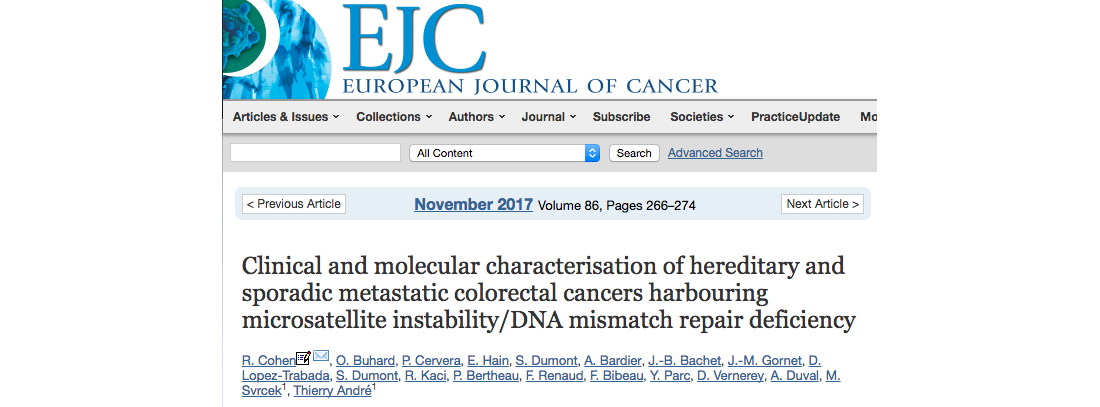Go to the Subscribe page
Image resolution: width=1100 pixels, height=407 pixels.
point(622,117)
